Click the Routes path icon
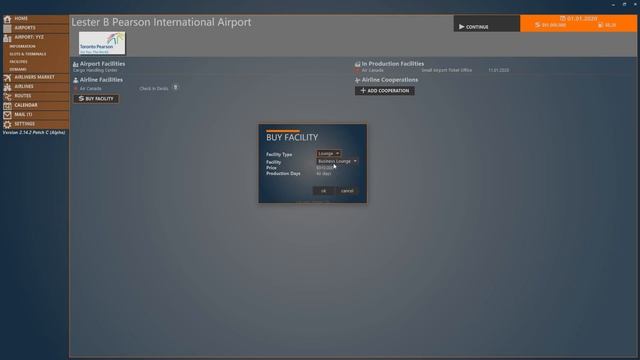Viewport: 640px width, 360px height. click(7, 96)
